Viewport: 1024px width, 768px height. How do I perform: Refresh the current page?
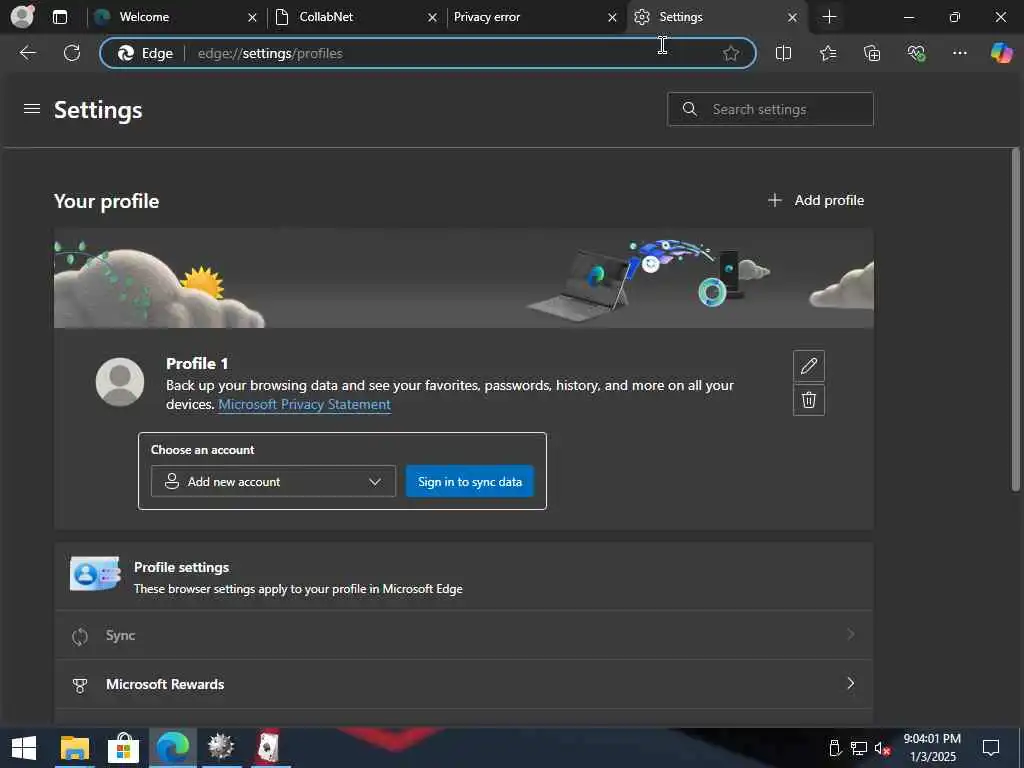pos(72,53)
